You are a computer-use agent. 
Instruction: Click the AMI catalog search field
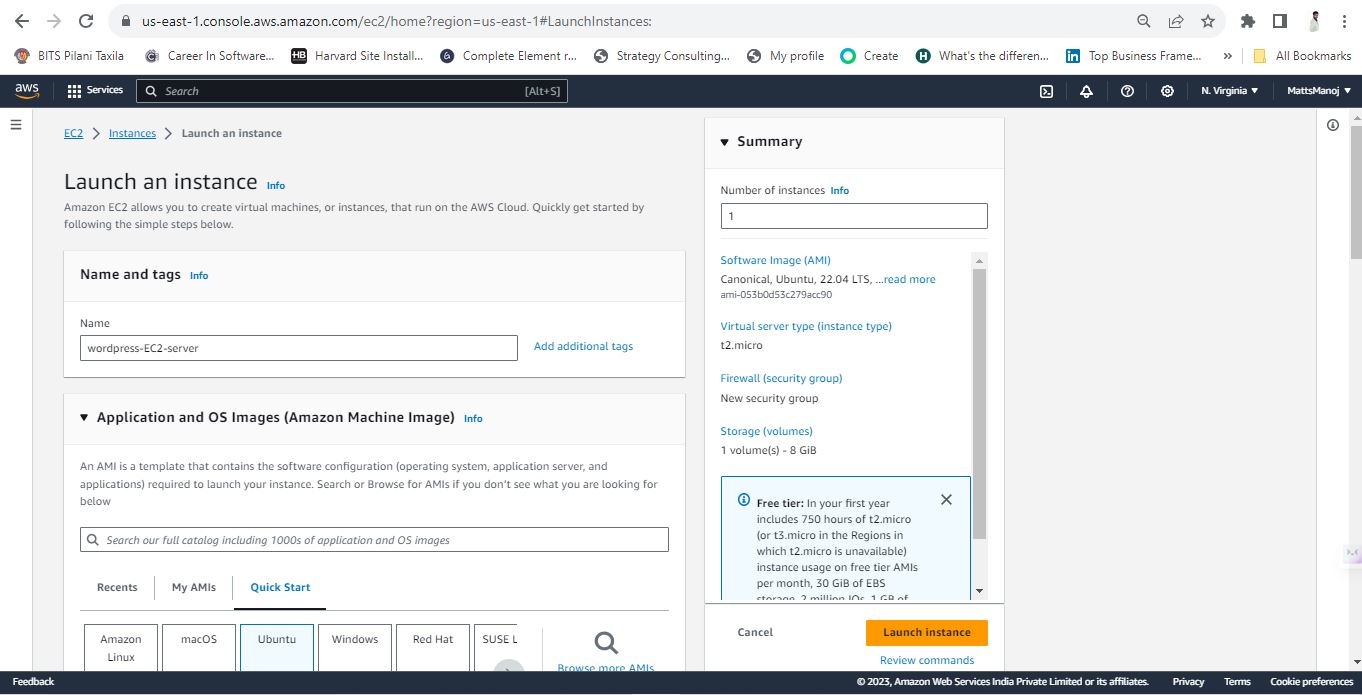coord(374,540)
